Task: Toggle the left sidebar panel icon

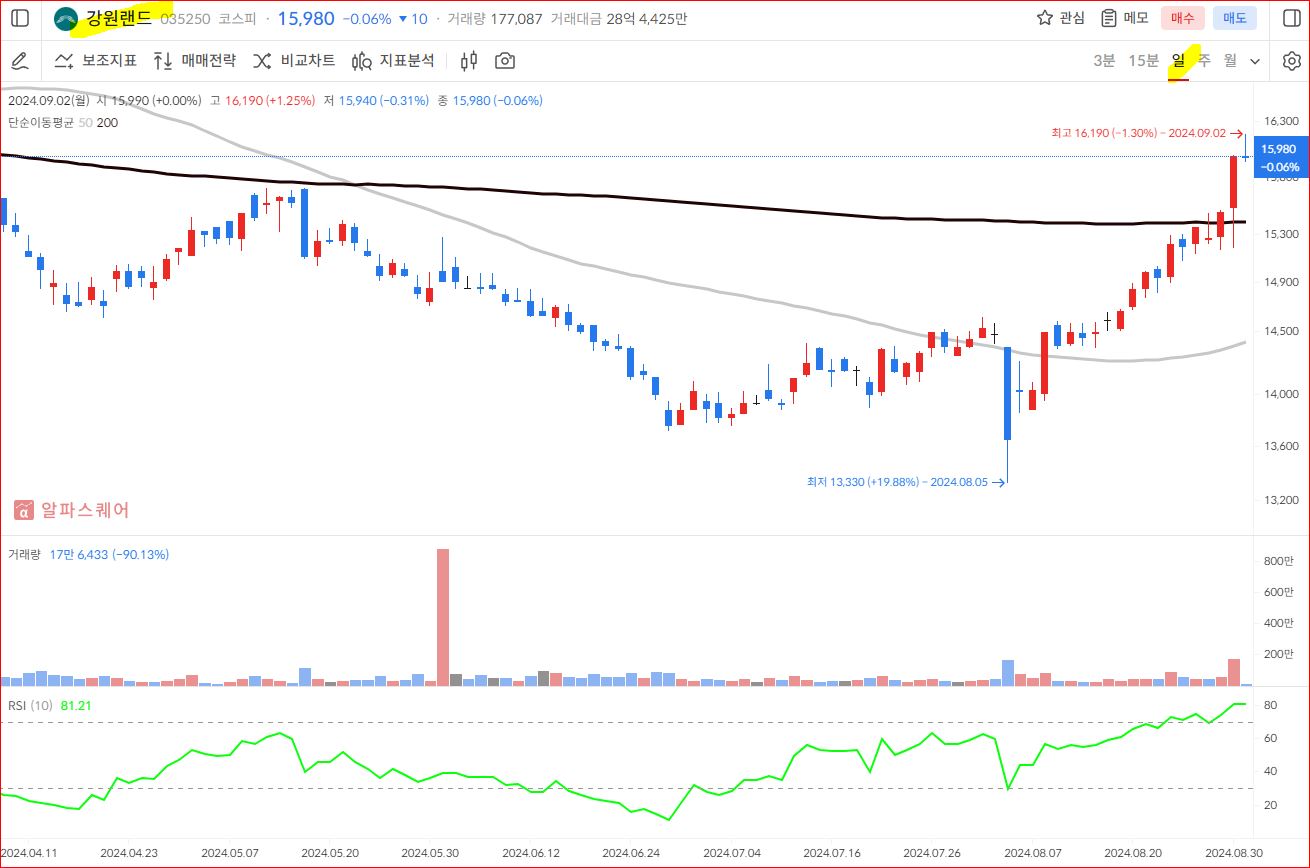Action: tap(20, 18)
